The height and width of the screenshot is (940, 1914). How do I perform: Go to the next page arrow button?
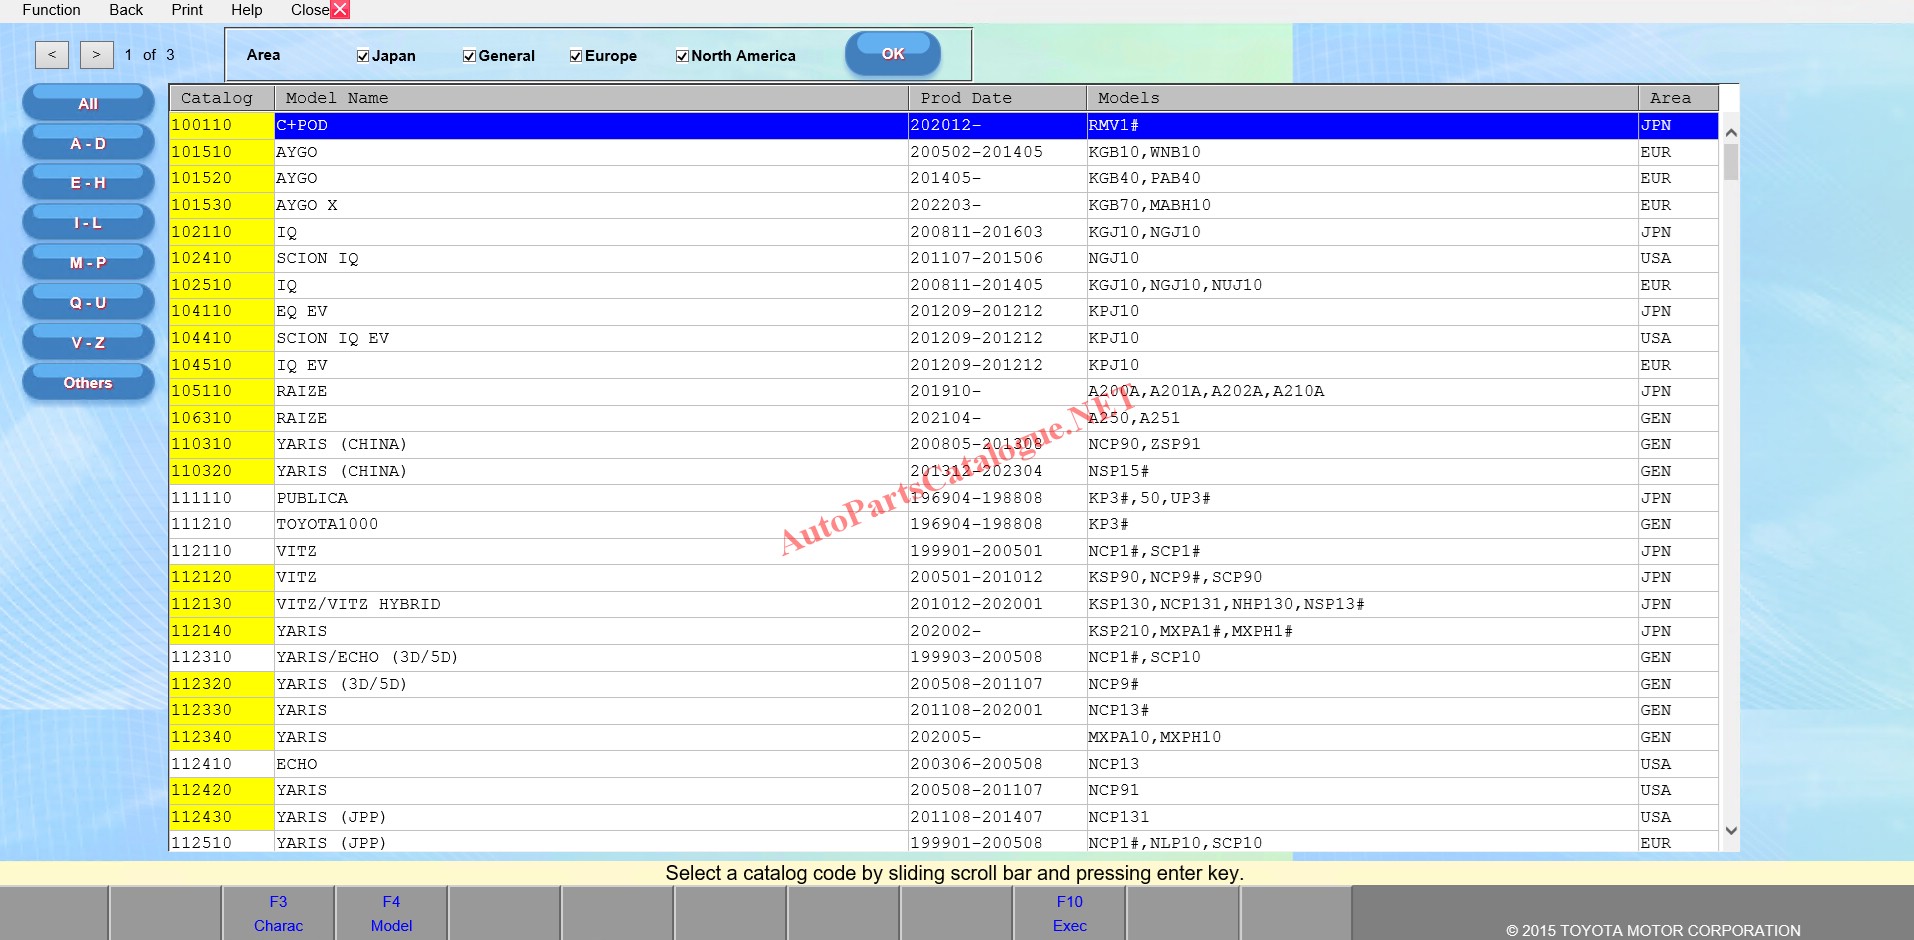coord(96,55)
